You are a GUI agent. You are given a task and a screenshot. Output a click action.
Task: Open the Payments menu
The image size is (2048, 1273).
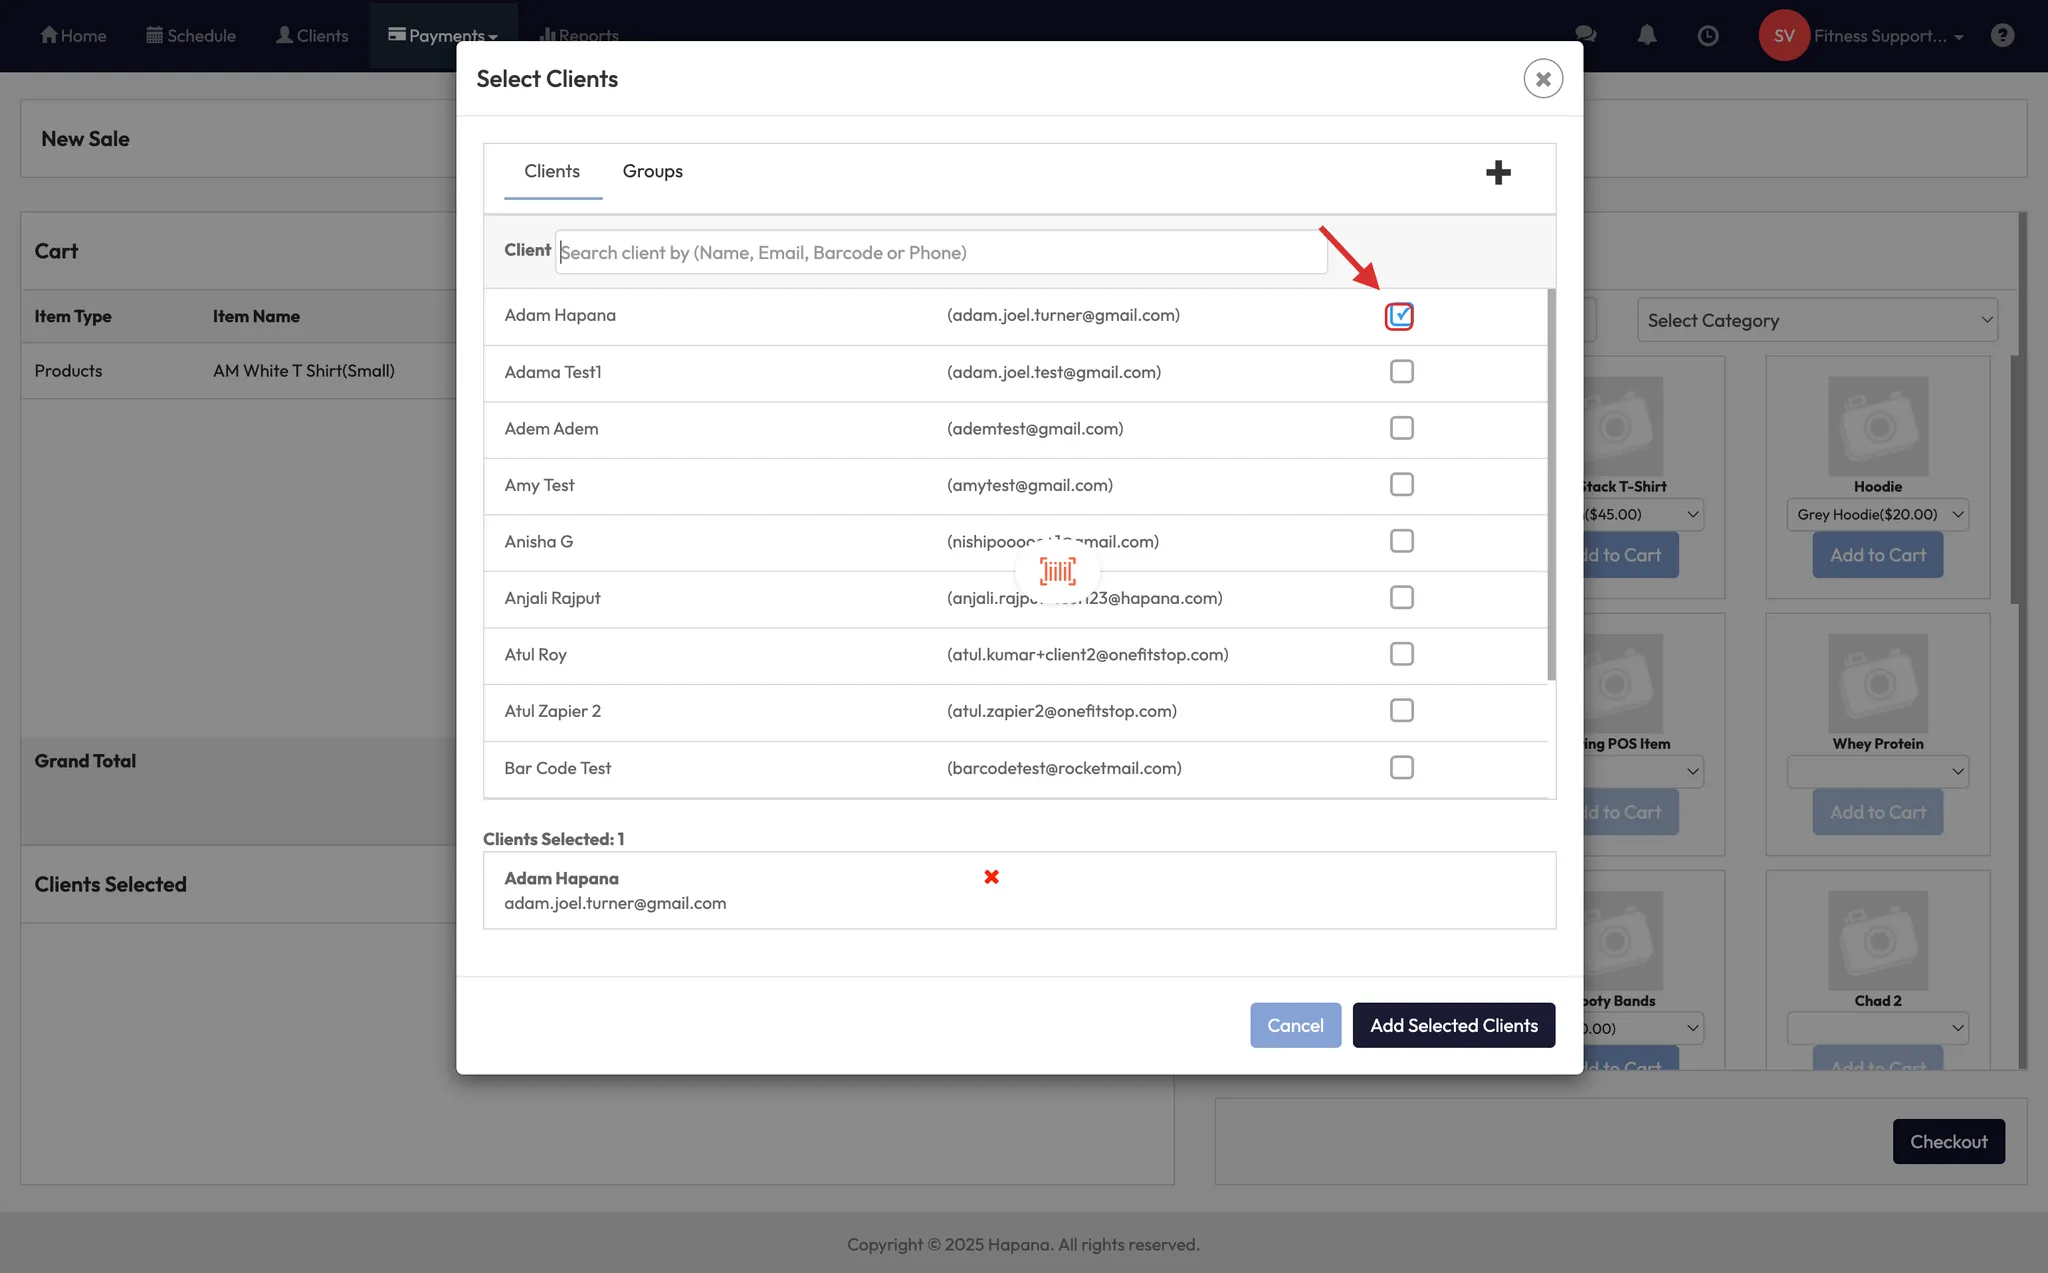(443, 36)
